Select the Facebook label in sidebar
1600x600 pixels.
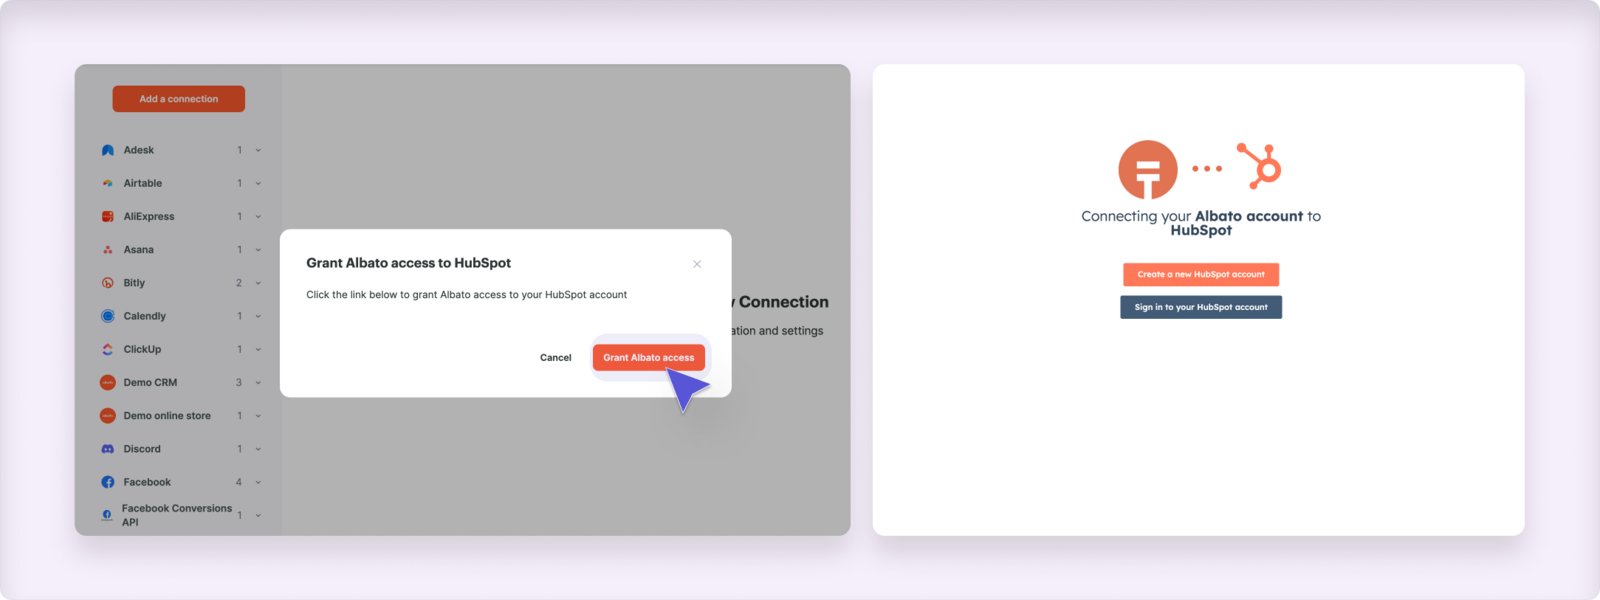[147, 482]
